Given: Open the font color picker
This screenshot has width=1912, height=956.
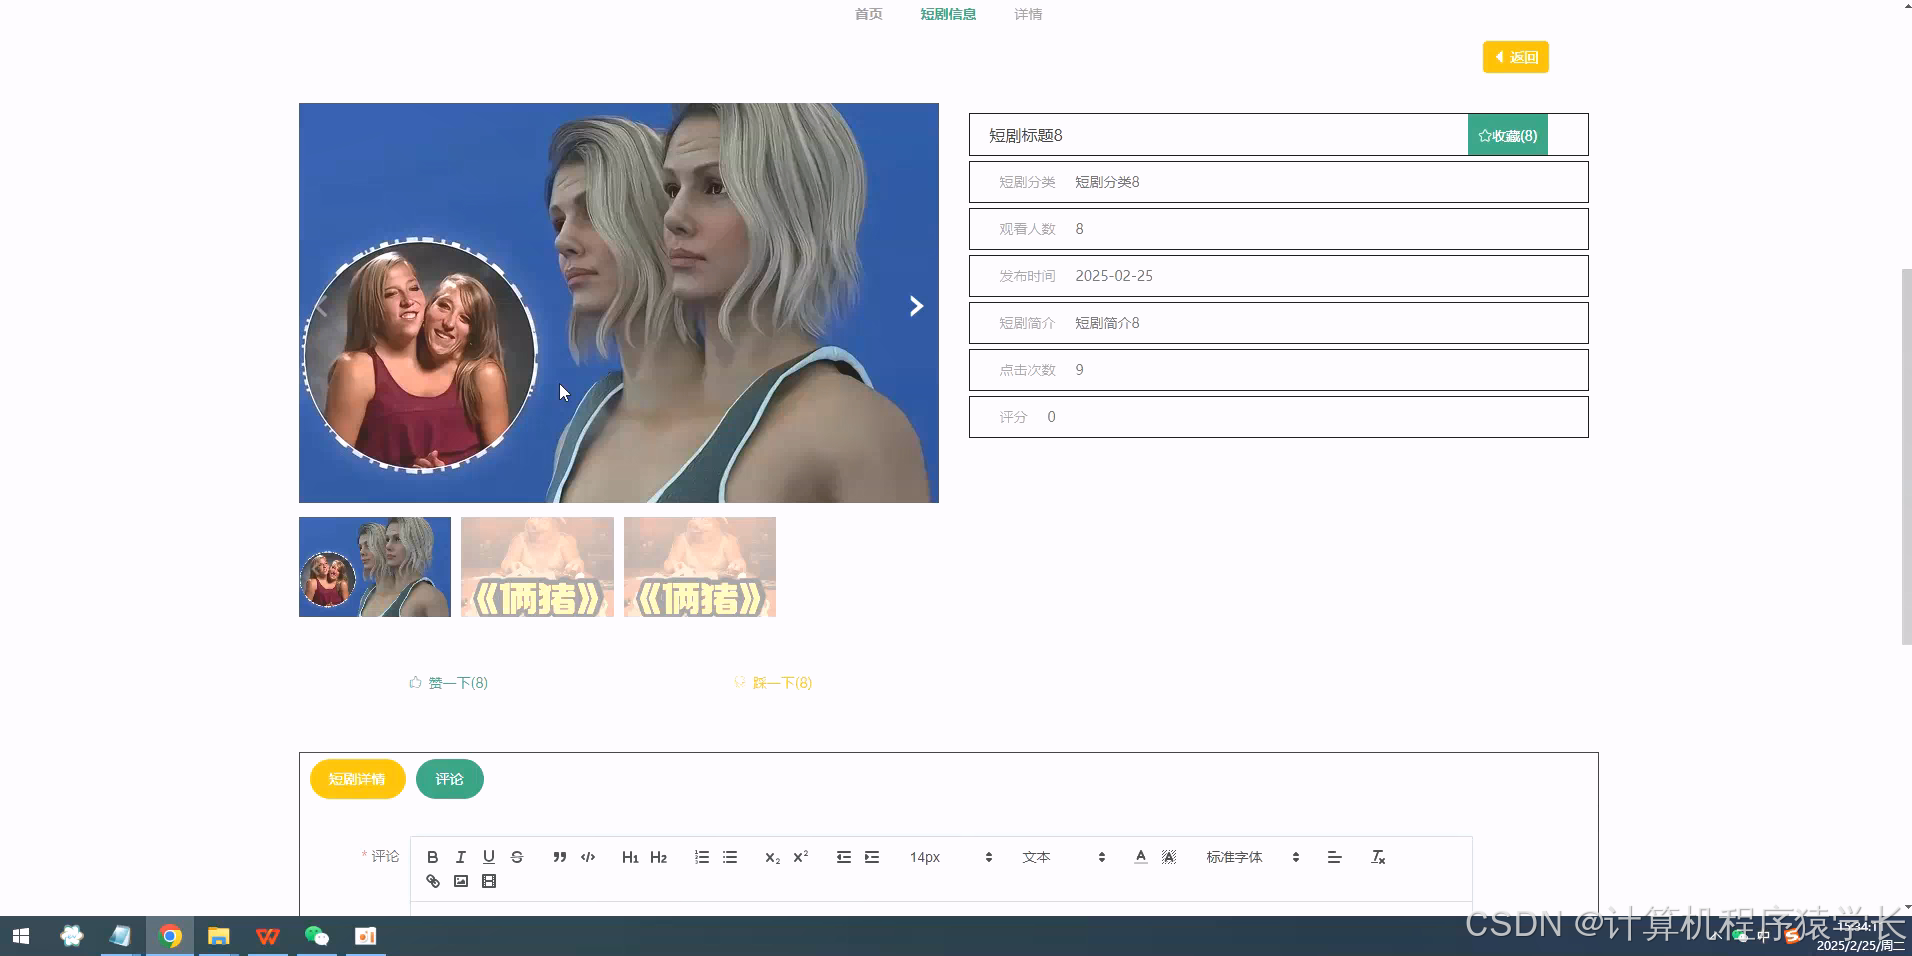Looking at the screenshot, I should 1139,857.
